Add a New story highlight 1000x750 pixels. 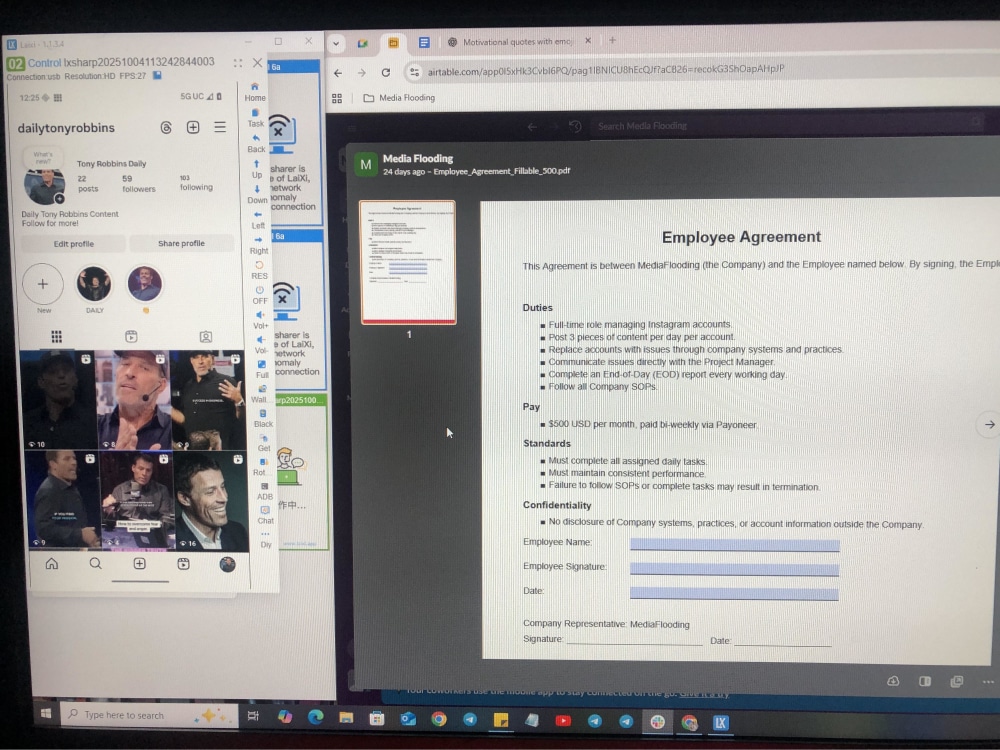tap(43, 284)
